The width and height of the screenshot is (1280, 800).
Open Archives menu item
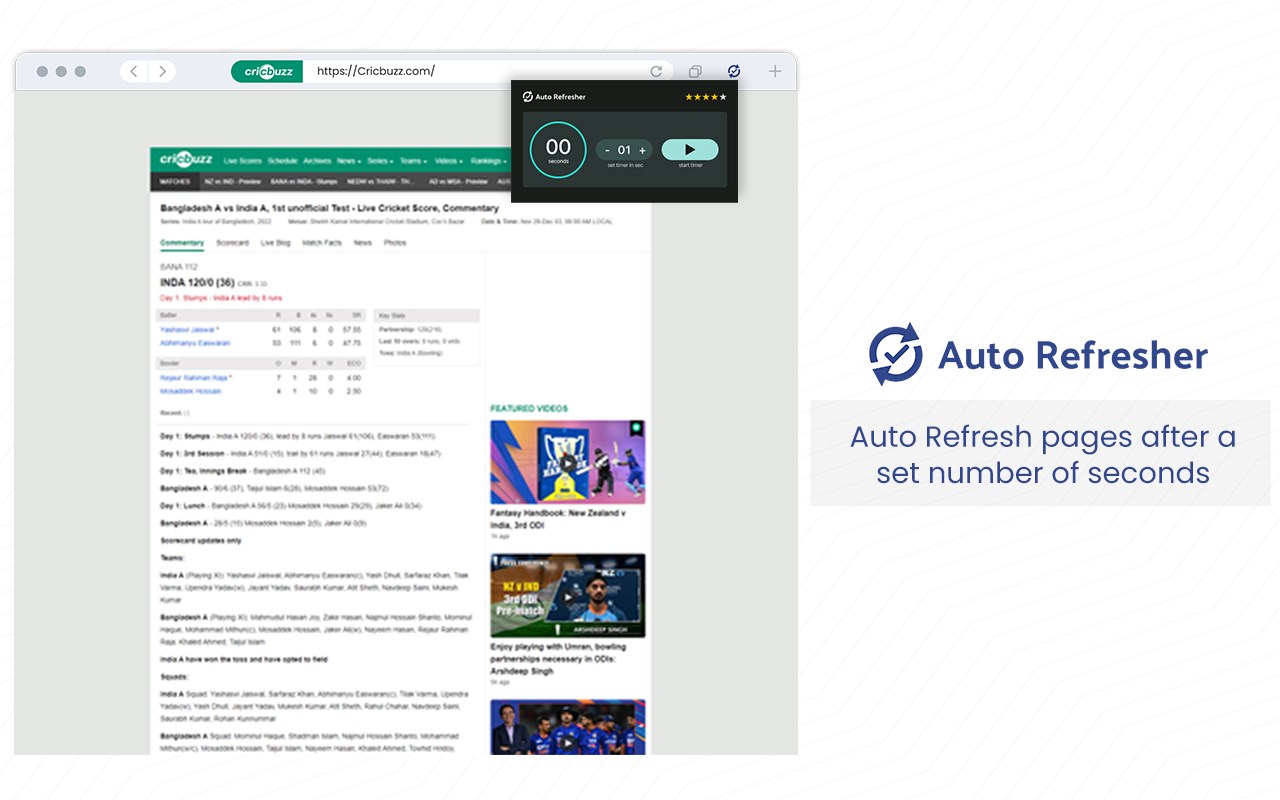pos(317,161)
